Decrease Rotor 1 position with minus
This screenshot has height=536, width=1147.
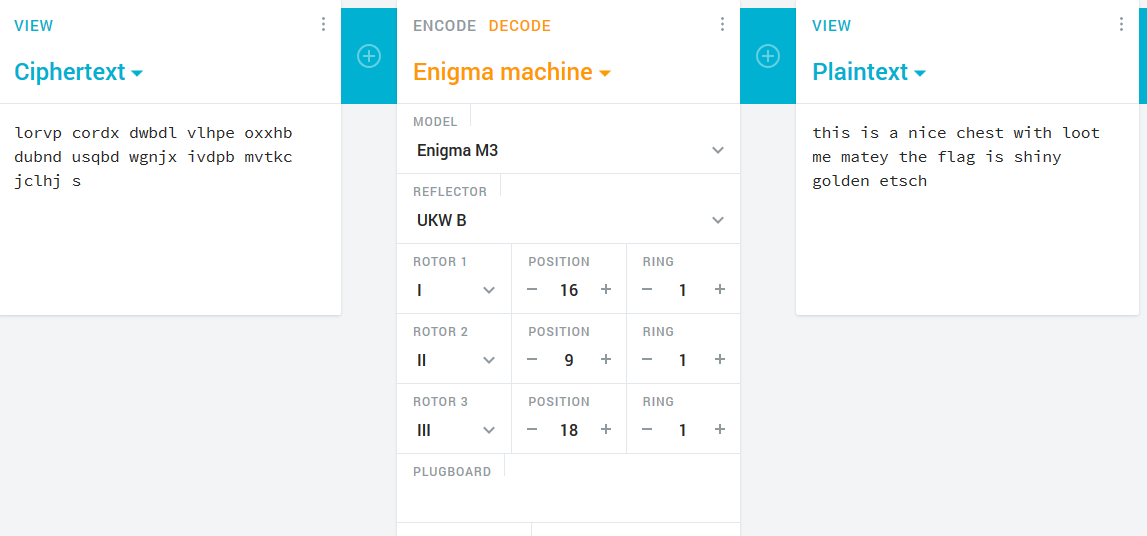(532, 290)
